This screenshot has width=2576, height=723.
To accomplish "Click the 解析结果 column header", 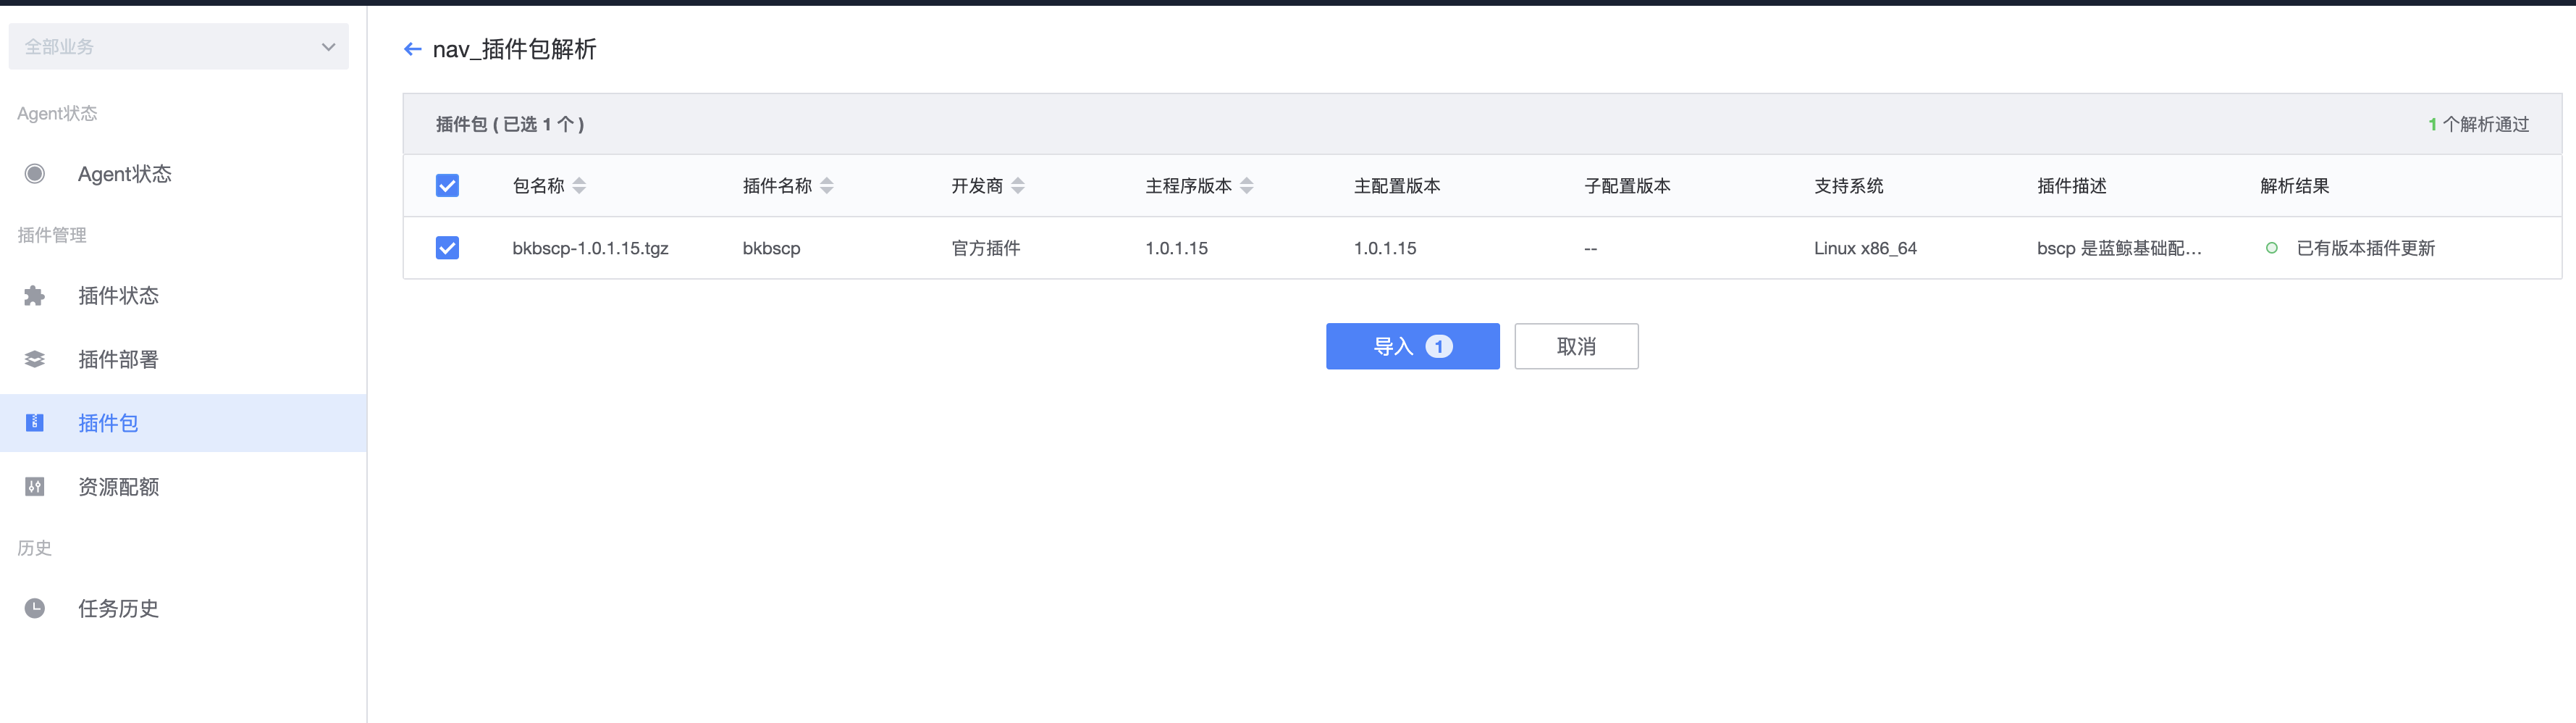I will [2294, 186].
